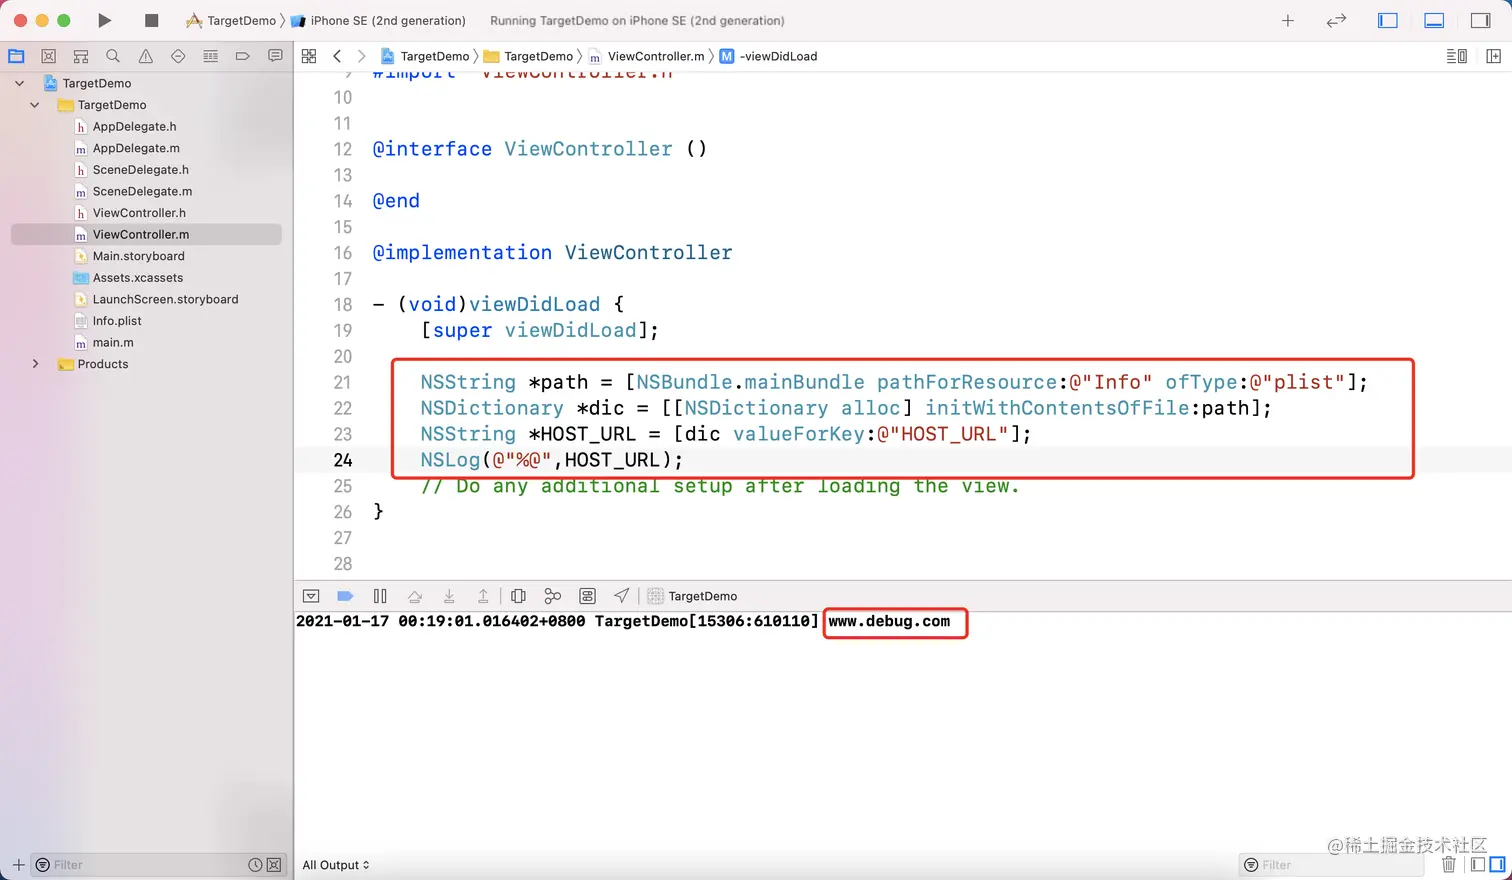Screen dimensions: 1512x880
Task: Step over the current line
Action: click(415, 596)
